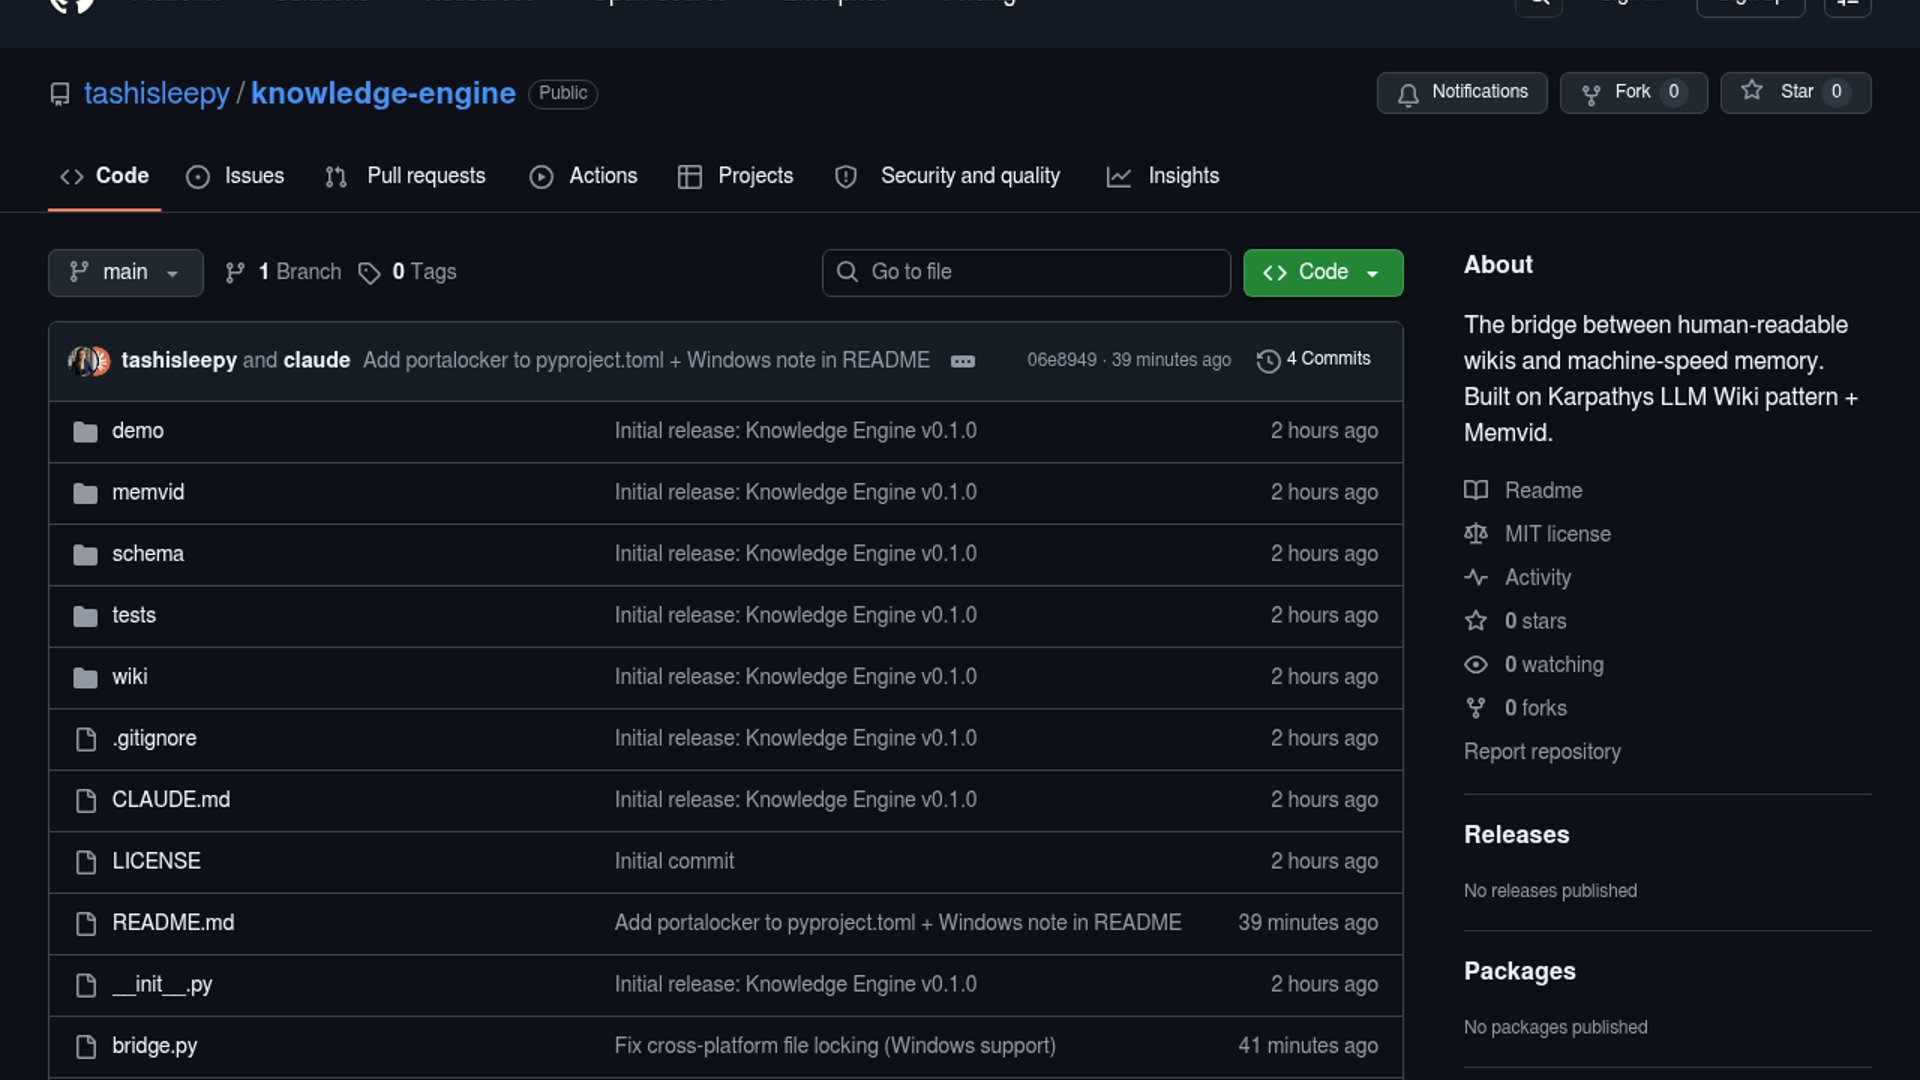Open the main branch dropdown
Viewport: 1920px width, 1080px height.
point(125,273)
